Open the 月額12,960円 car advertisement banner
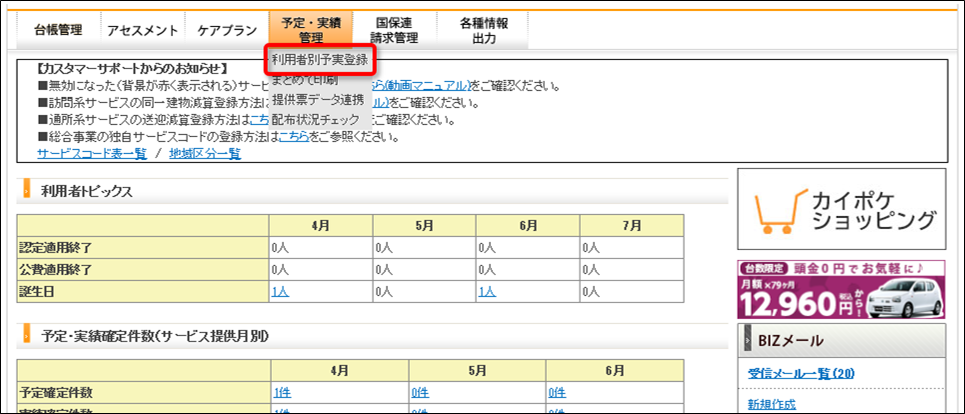Image resolution: width=965 pixels, height=414 pixels. click(x=841, y=290)
